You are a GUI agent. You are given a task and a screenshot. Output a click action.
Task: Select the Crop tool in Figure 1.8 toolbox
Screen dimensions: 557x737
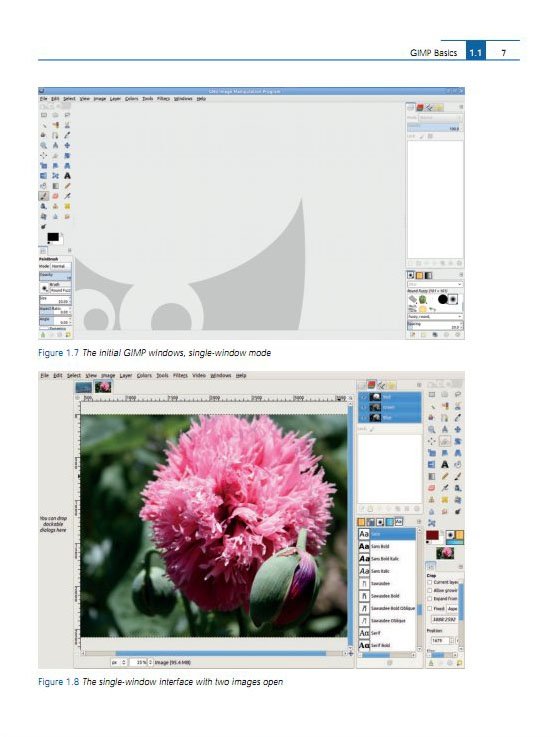[x=445, y=441]
